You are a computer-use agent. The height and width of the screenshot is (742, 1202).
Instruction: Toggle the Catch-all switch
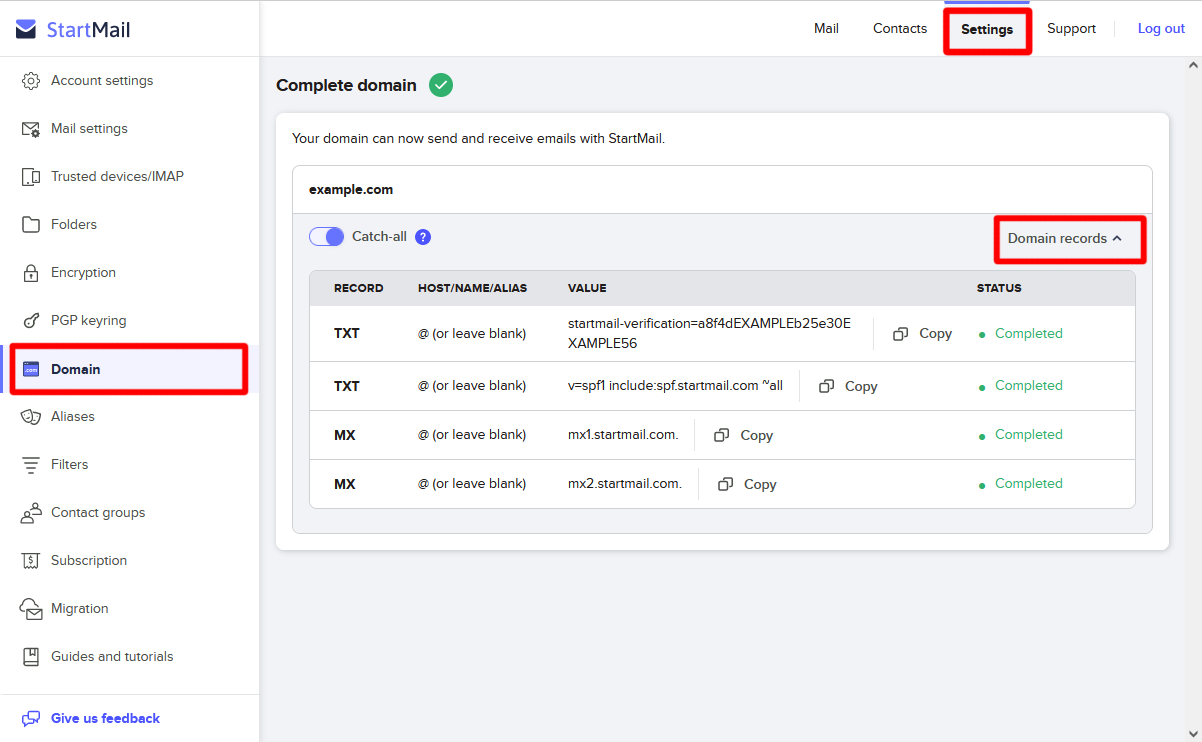point(326,237)
